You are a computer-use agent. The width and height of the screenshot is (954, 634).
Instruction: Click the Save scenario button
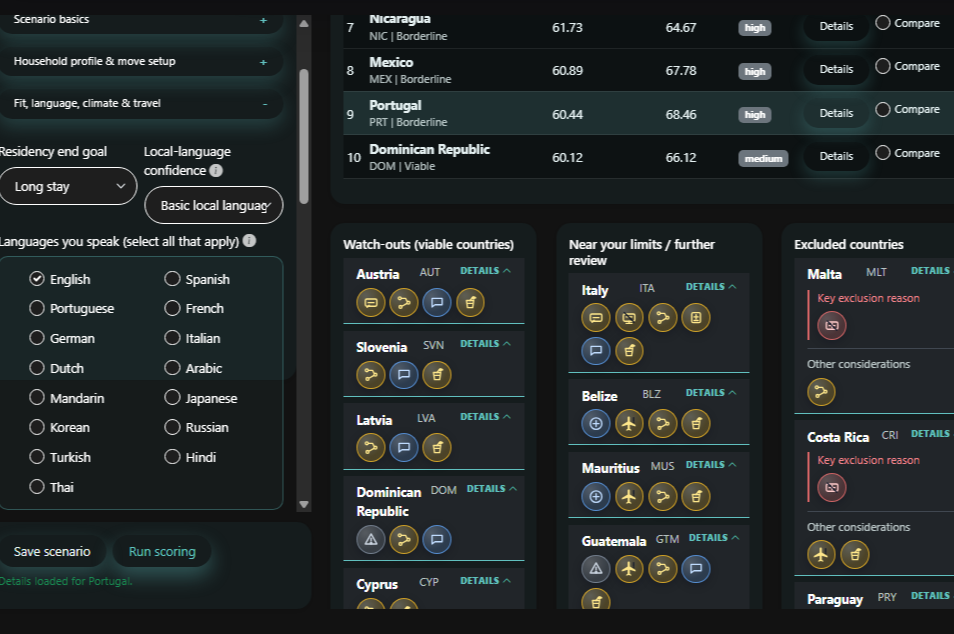tap(52, 551)
